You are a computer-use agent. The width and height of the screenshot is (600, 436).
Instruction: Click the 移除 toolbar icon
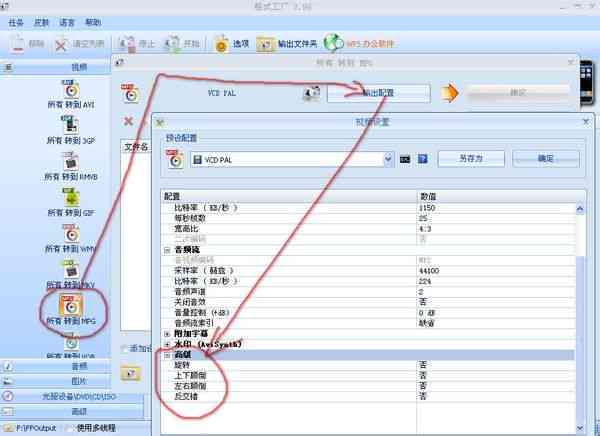(x=18, y=44)
